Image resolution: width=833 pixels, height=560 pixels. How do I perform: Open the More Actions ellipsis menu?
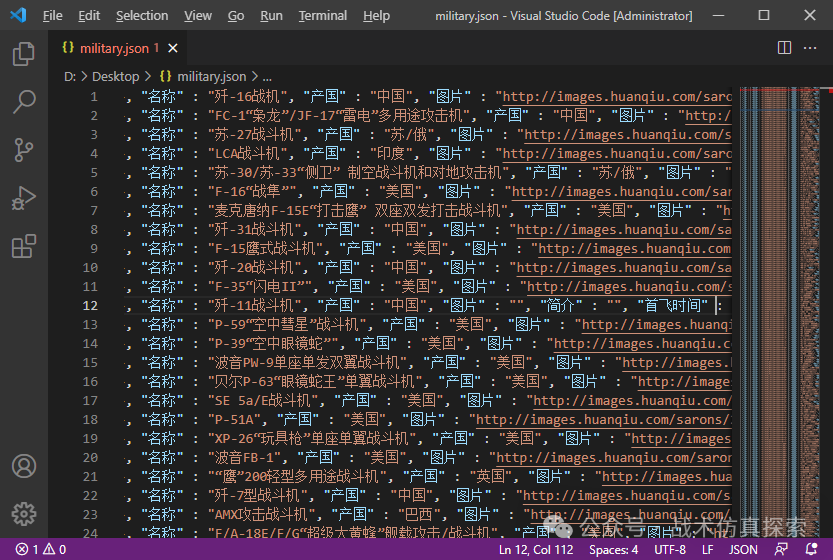tap(810, 48)
